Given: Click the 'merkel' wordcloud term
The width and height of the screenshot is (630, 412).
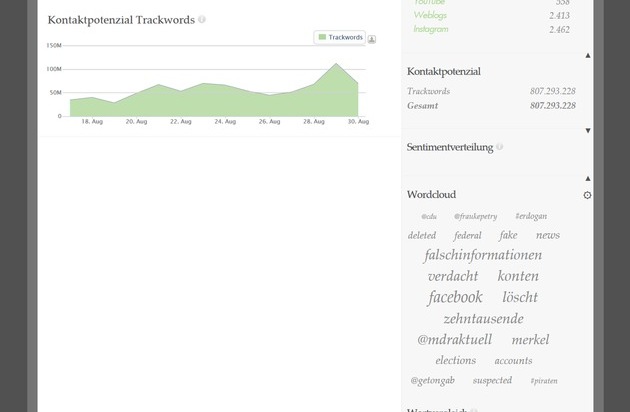Looking at the screenshot, I should tap(530, 340).
